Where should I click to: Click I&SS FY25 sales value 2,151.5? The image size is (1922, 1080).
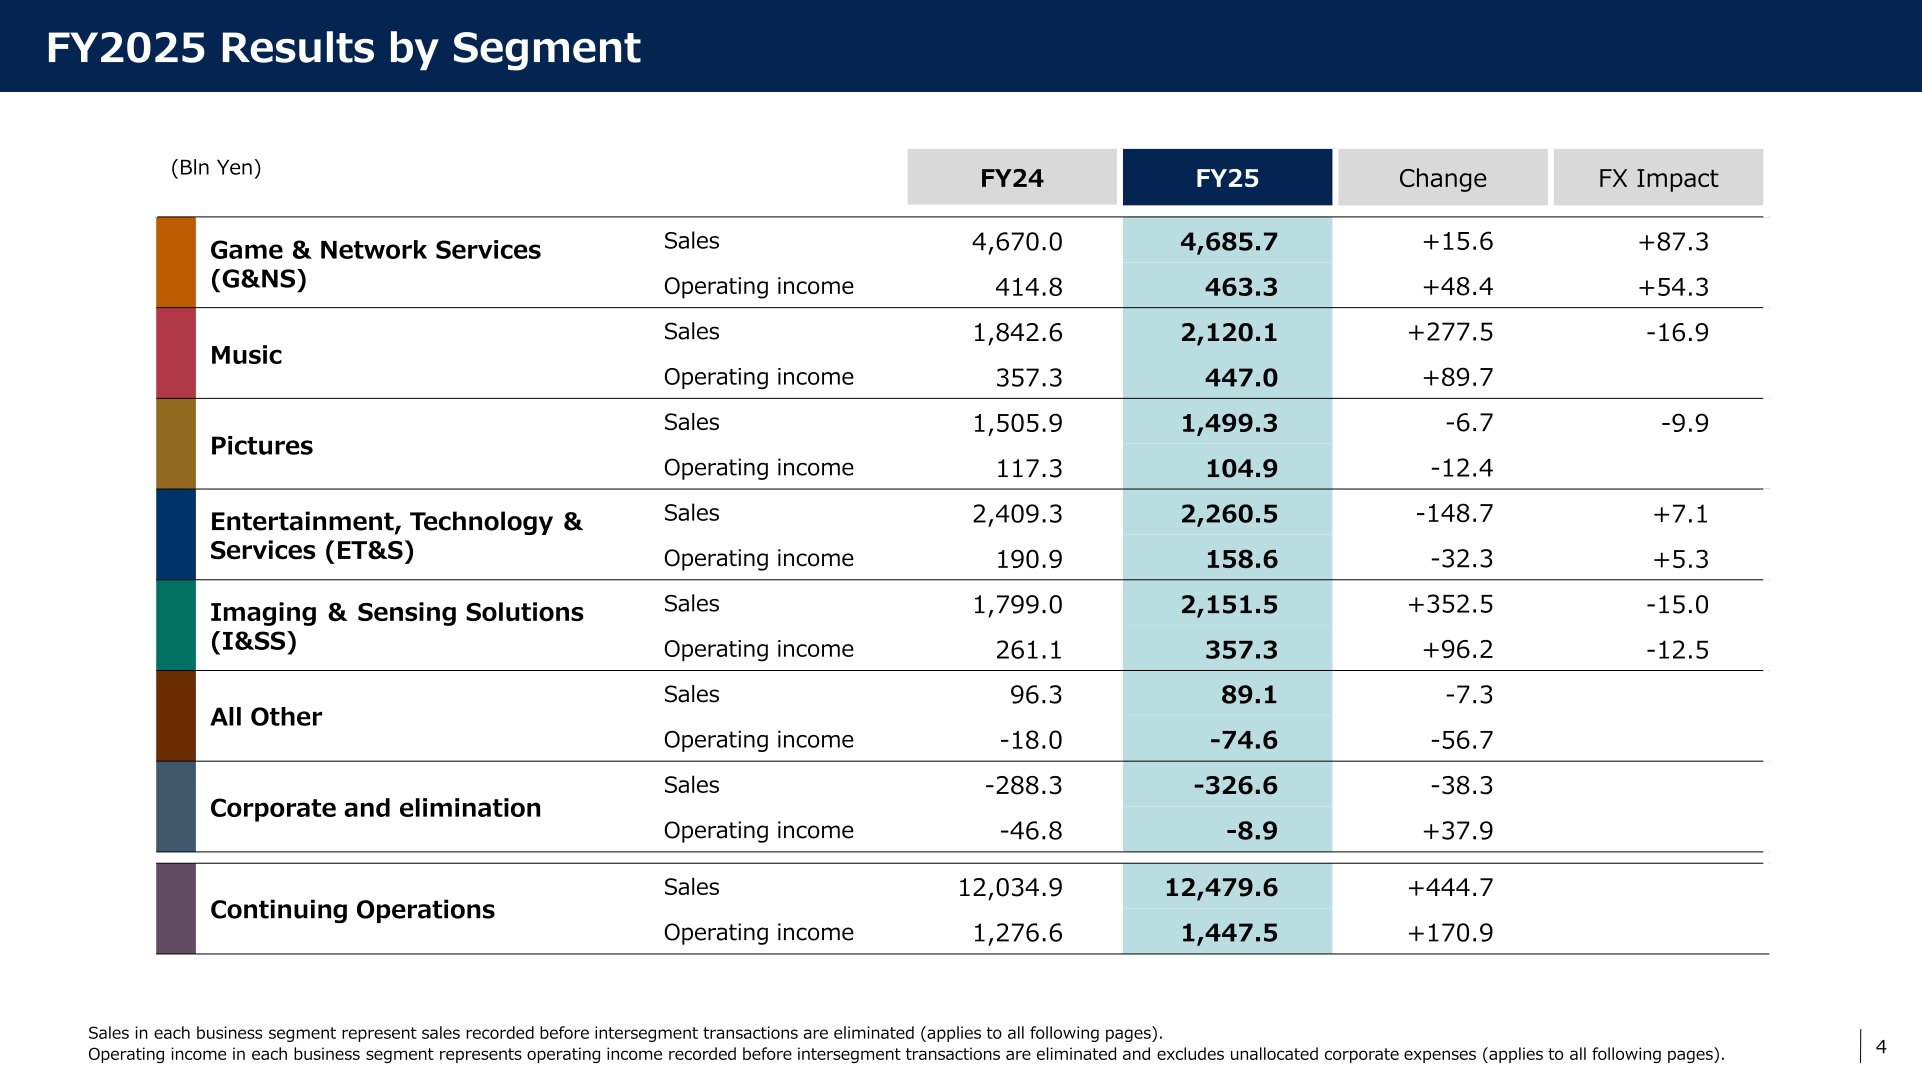click(1229, 605)
